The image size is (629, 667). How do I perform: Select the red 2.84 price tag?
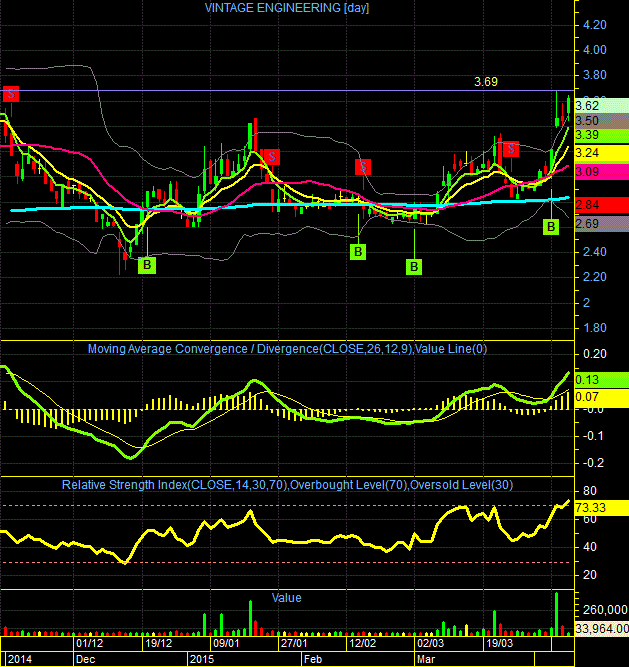click(x=601, y=205)
